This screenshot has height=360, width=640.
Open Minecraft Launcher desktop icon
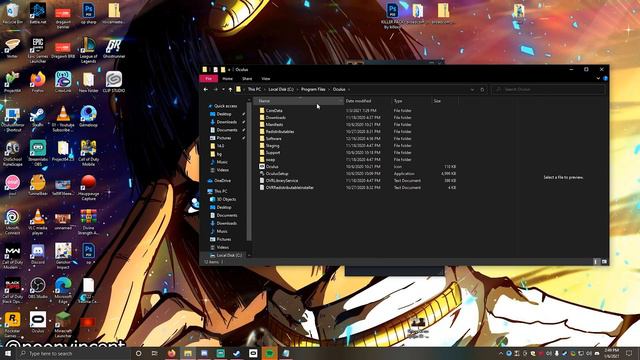63,324
